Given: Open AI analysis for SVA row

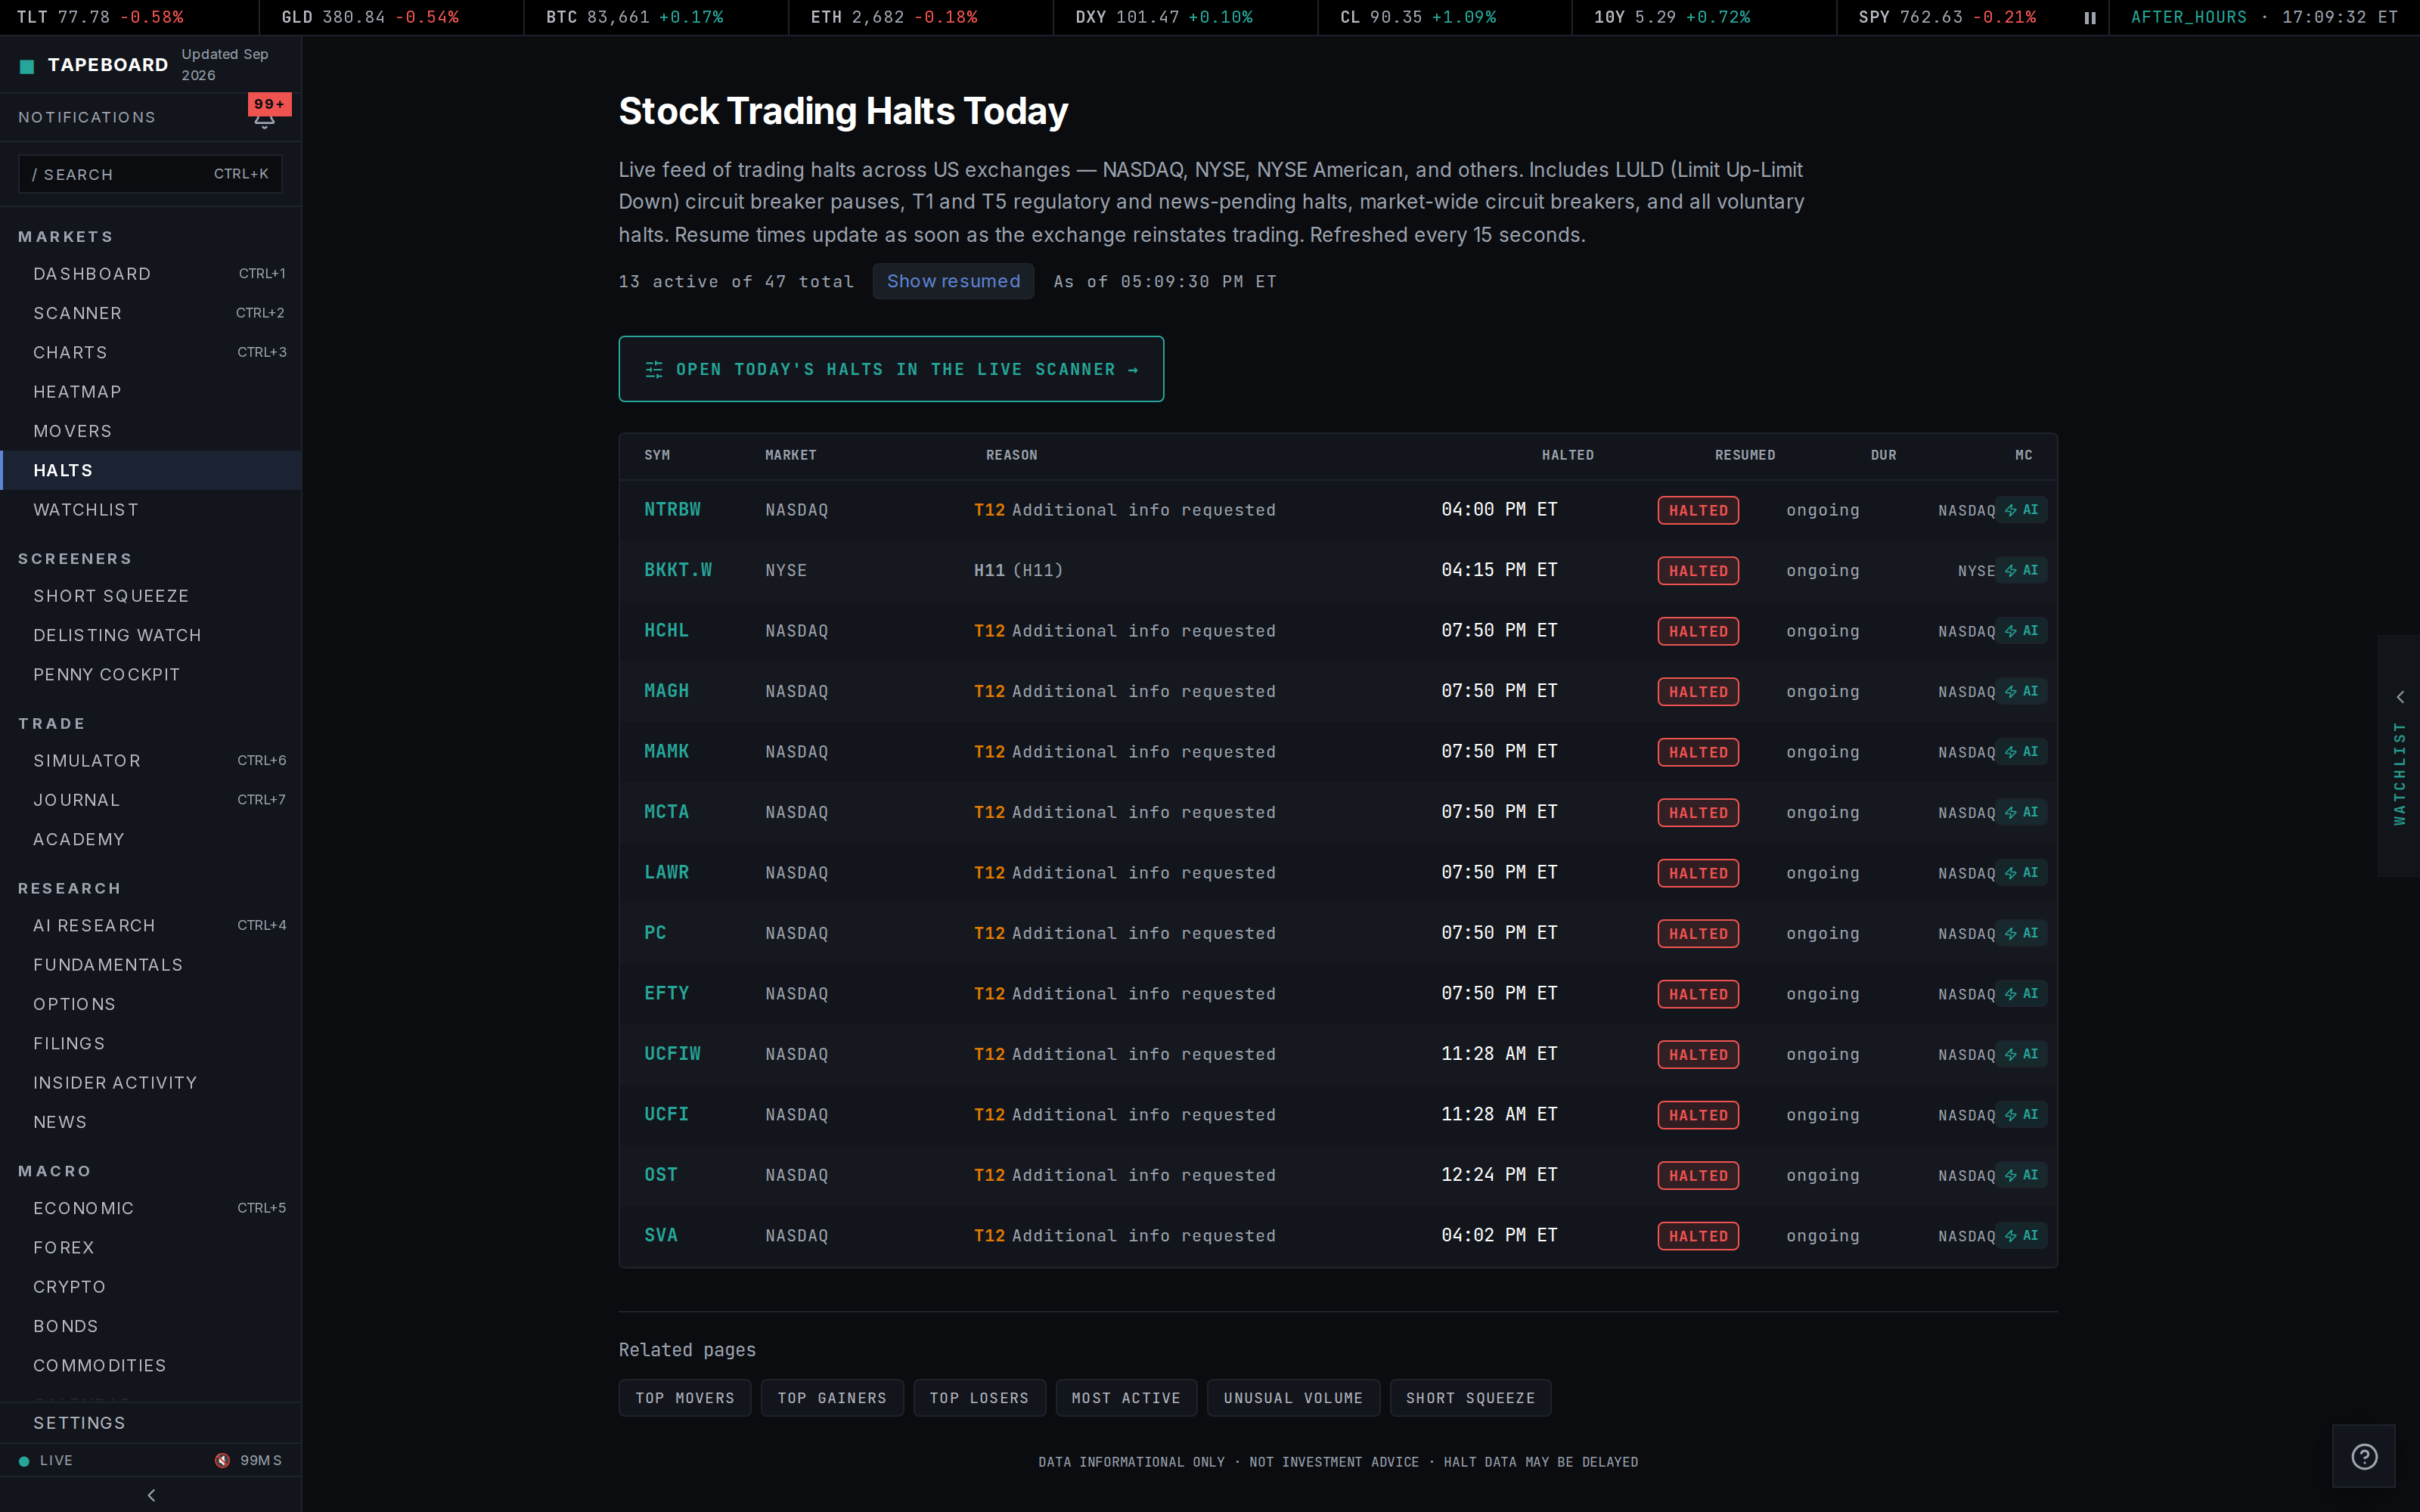Looking at the screenshot, I should click(2022, 1235).
